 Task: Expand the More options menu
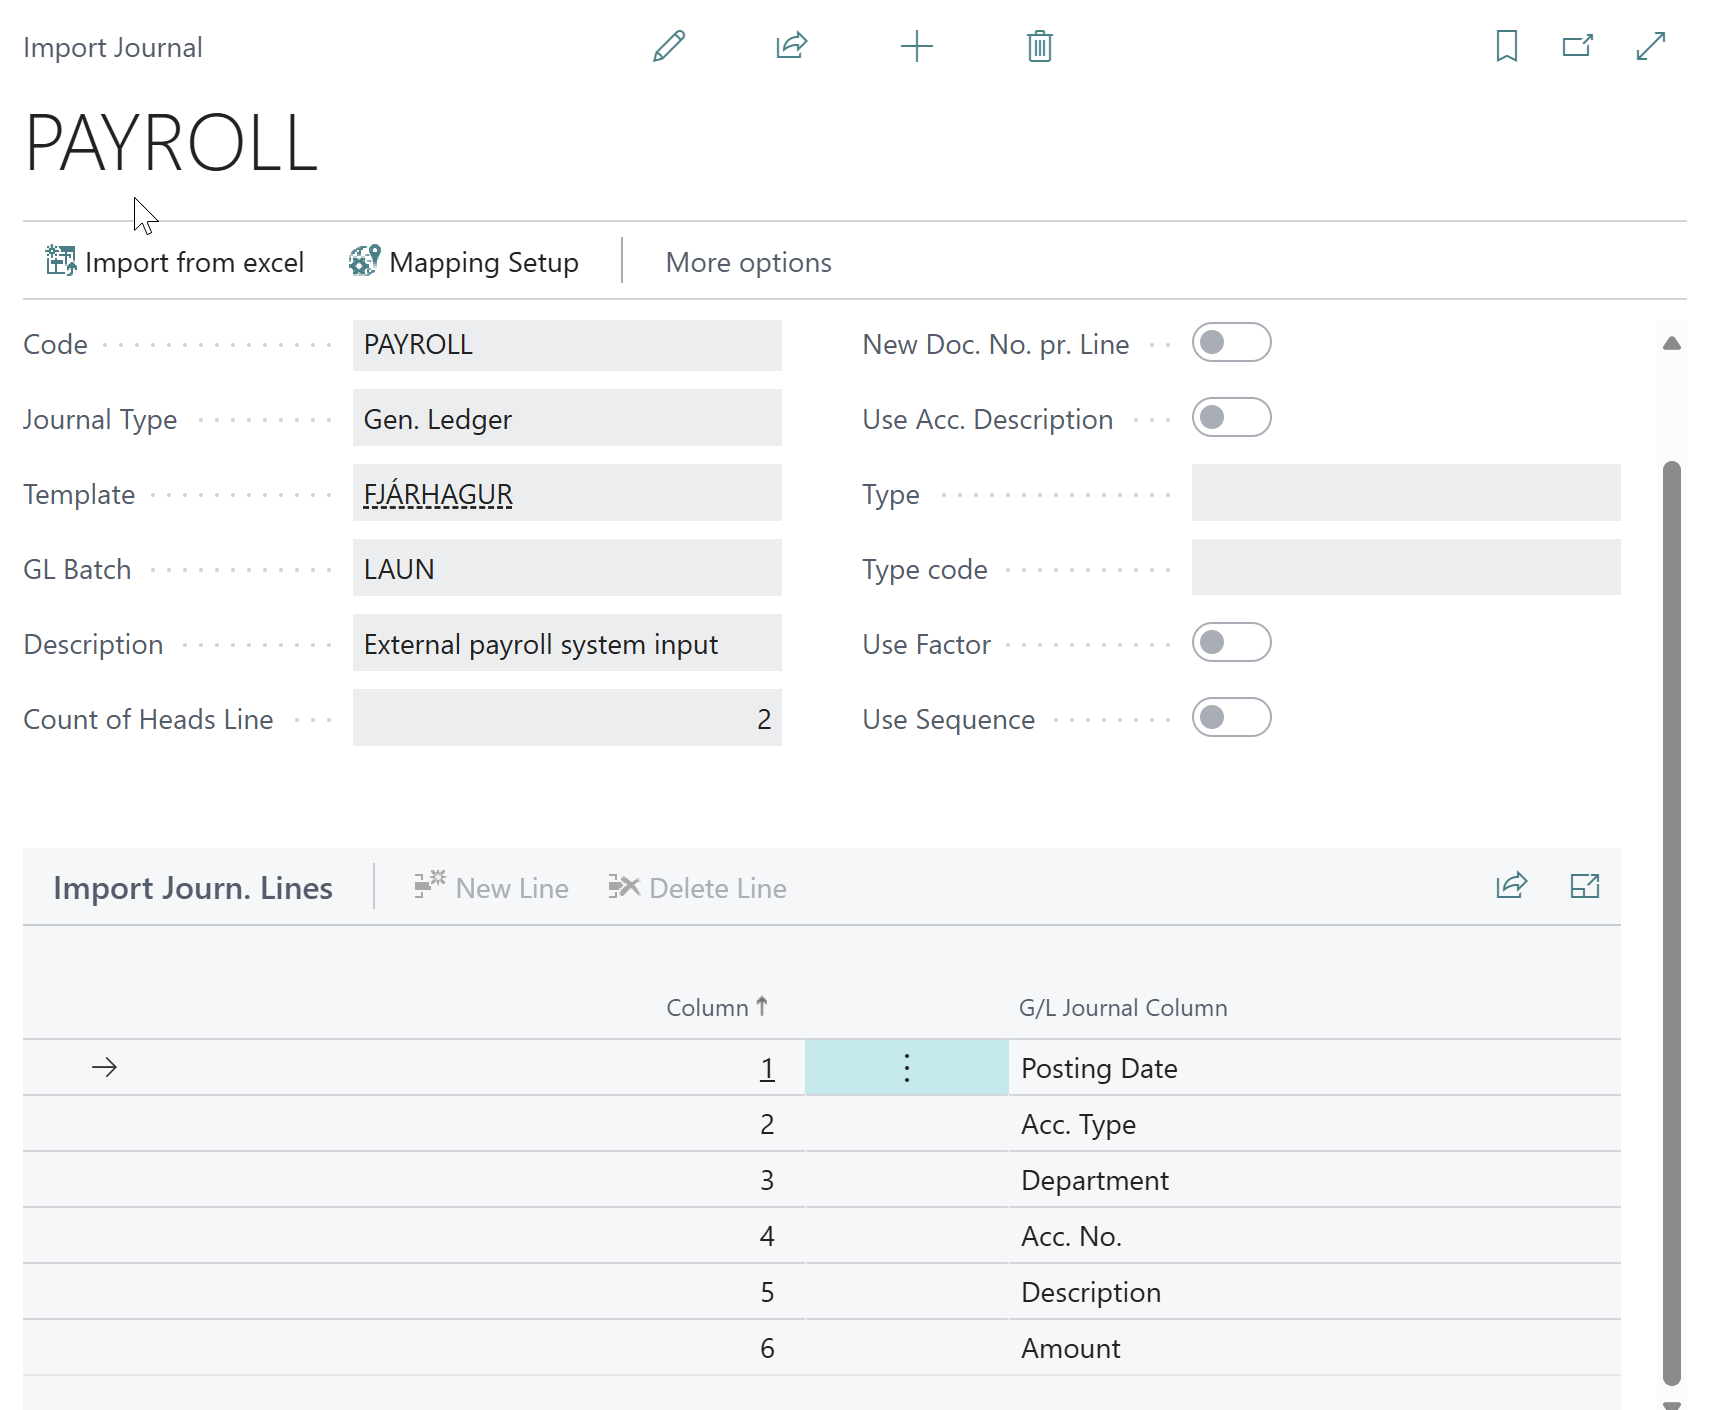coord(748,262)
